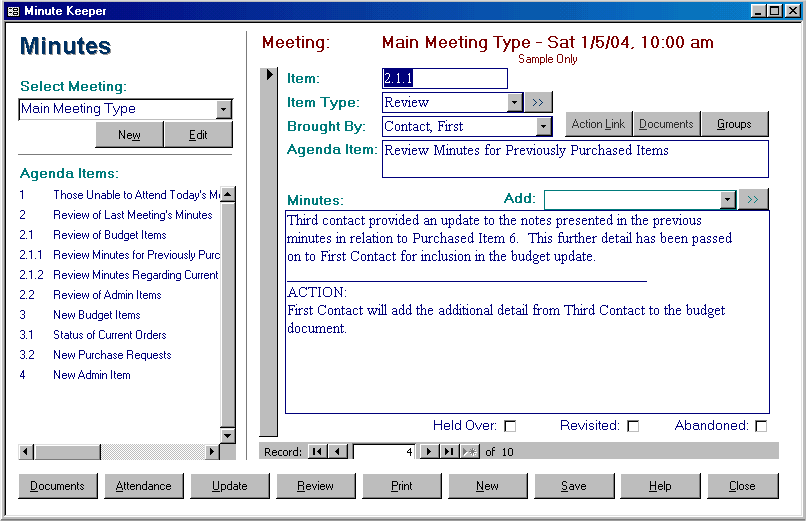This screenshot has height=521, width=806.
Task: Enable the Held Over checkbox
Action: [510, 426]
